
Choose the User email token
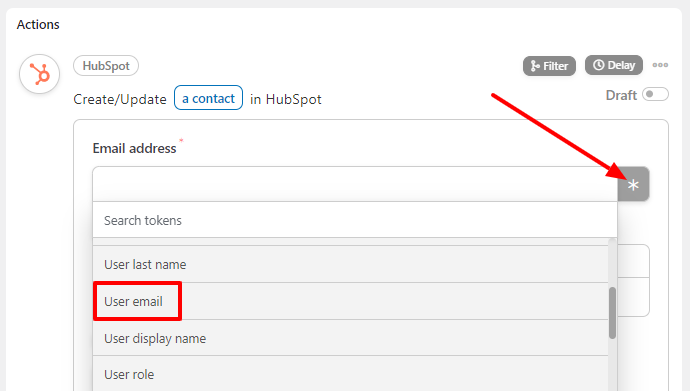[350, 301]
